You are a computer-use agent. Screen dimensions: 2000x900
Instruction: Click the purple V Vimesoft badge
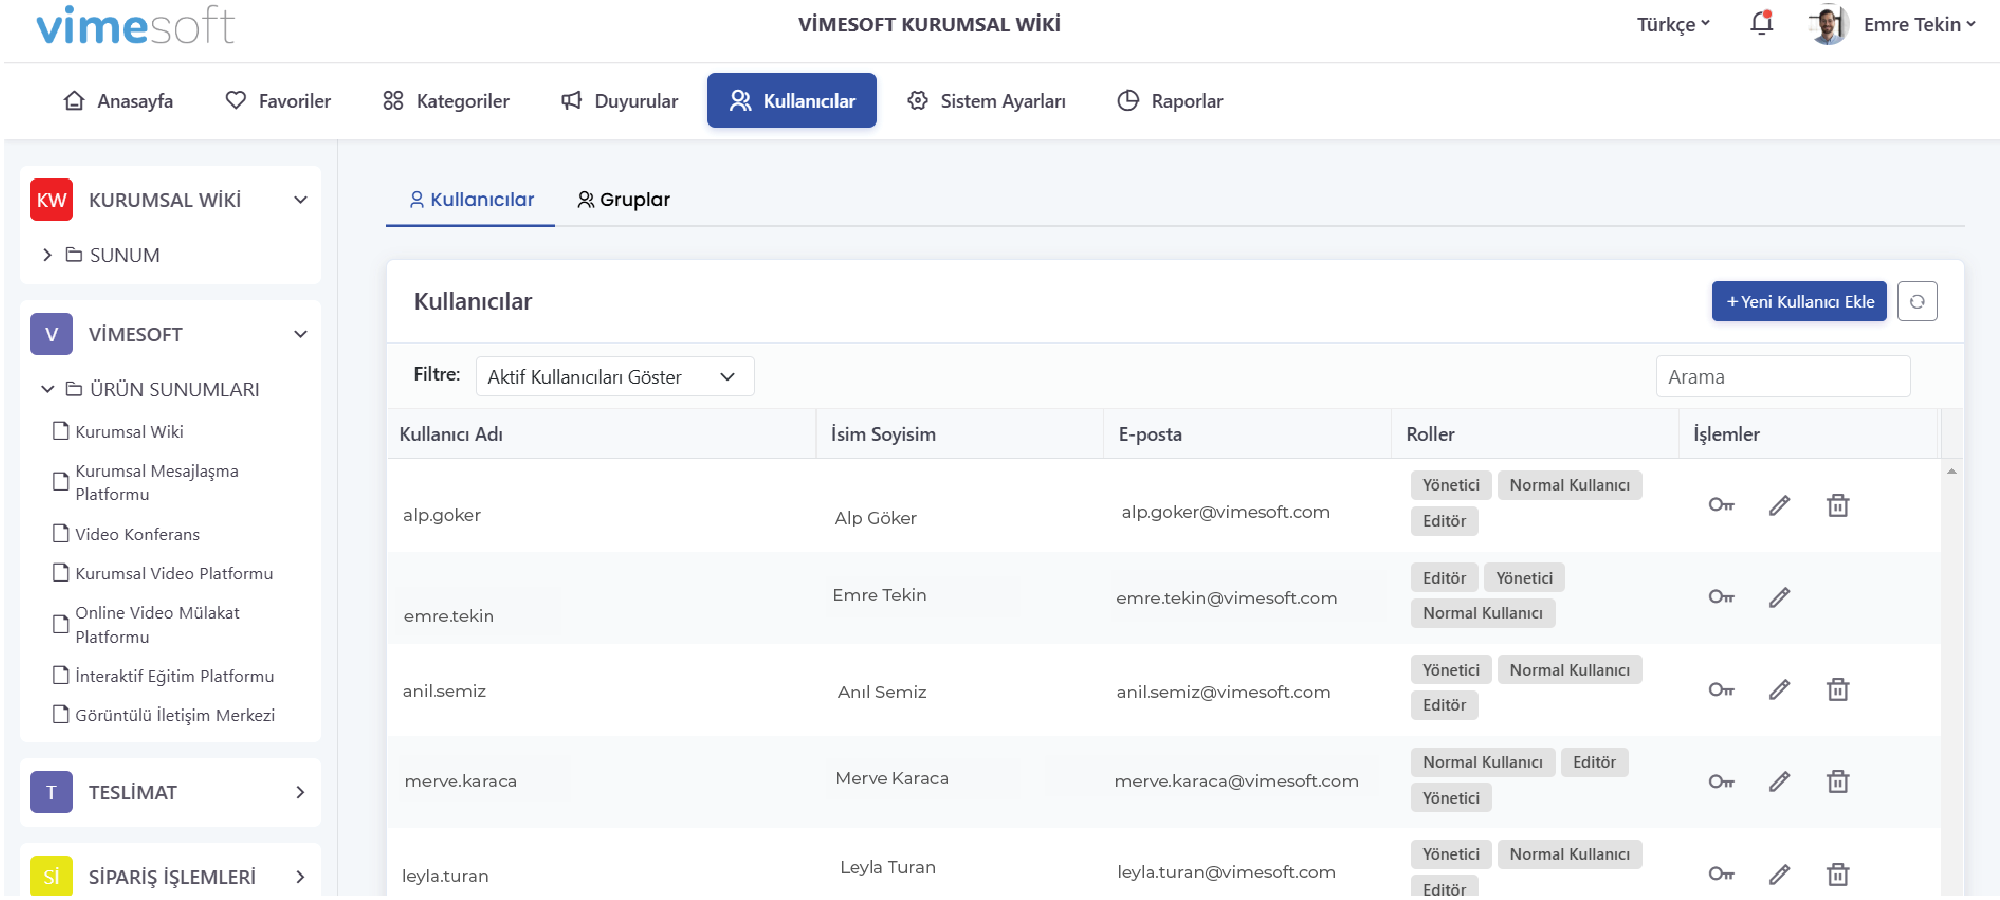tap(51, 334)
